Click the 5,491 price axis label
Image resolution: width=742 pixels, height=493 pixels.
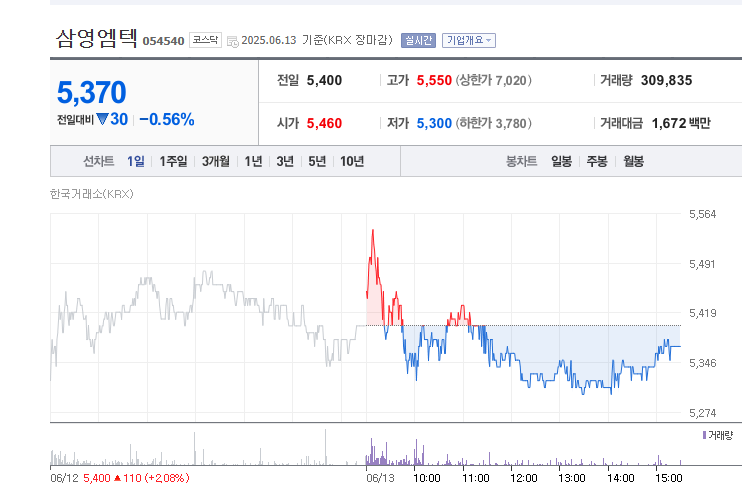pyautogui.click(x=703, y=264)
